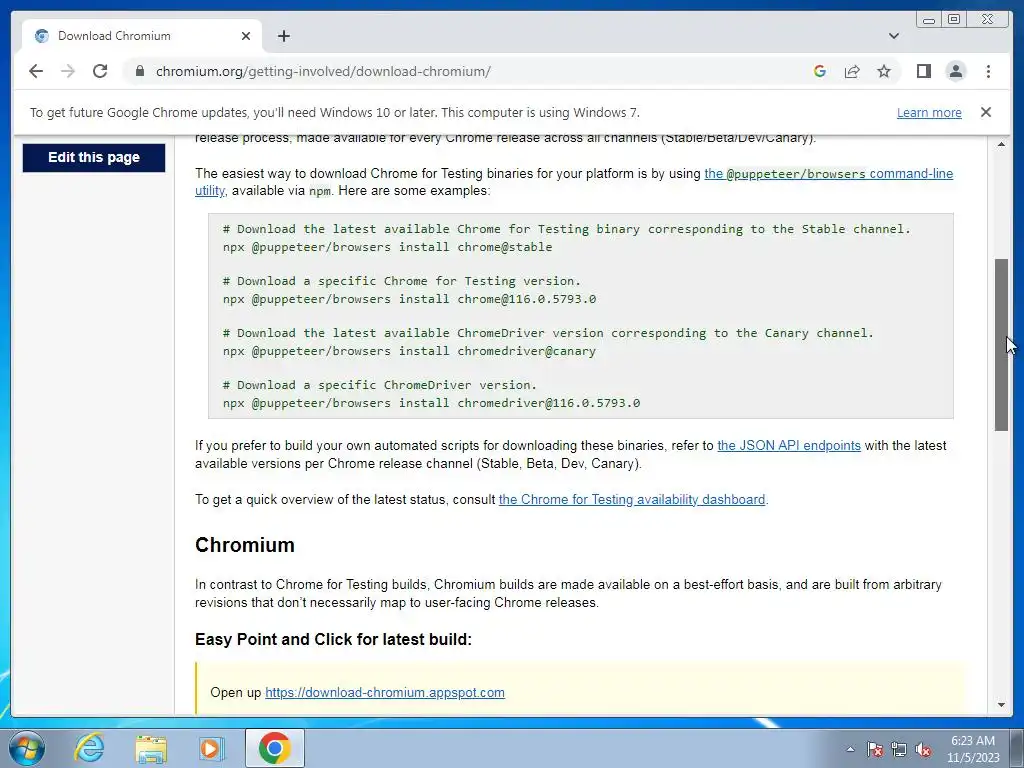The image size is (1024, 768).
Task: Open Chrome's three-dot menu
Action: 988,71
